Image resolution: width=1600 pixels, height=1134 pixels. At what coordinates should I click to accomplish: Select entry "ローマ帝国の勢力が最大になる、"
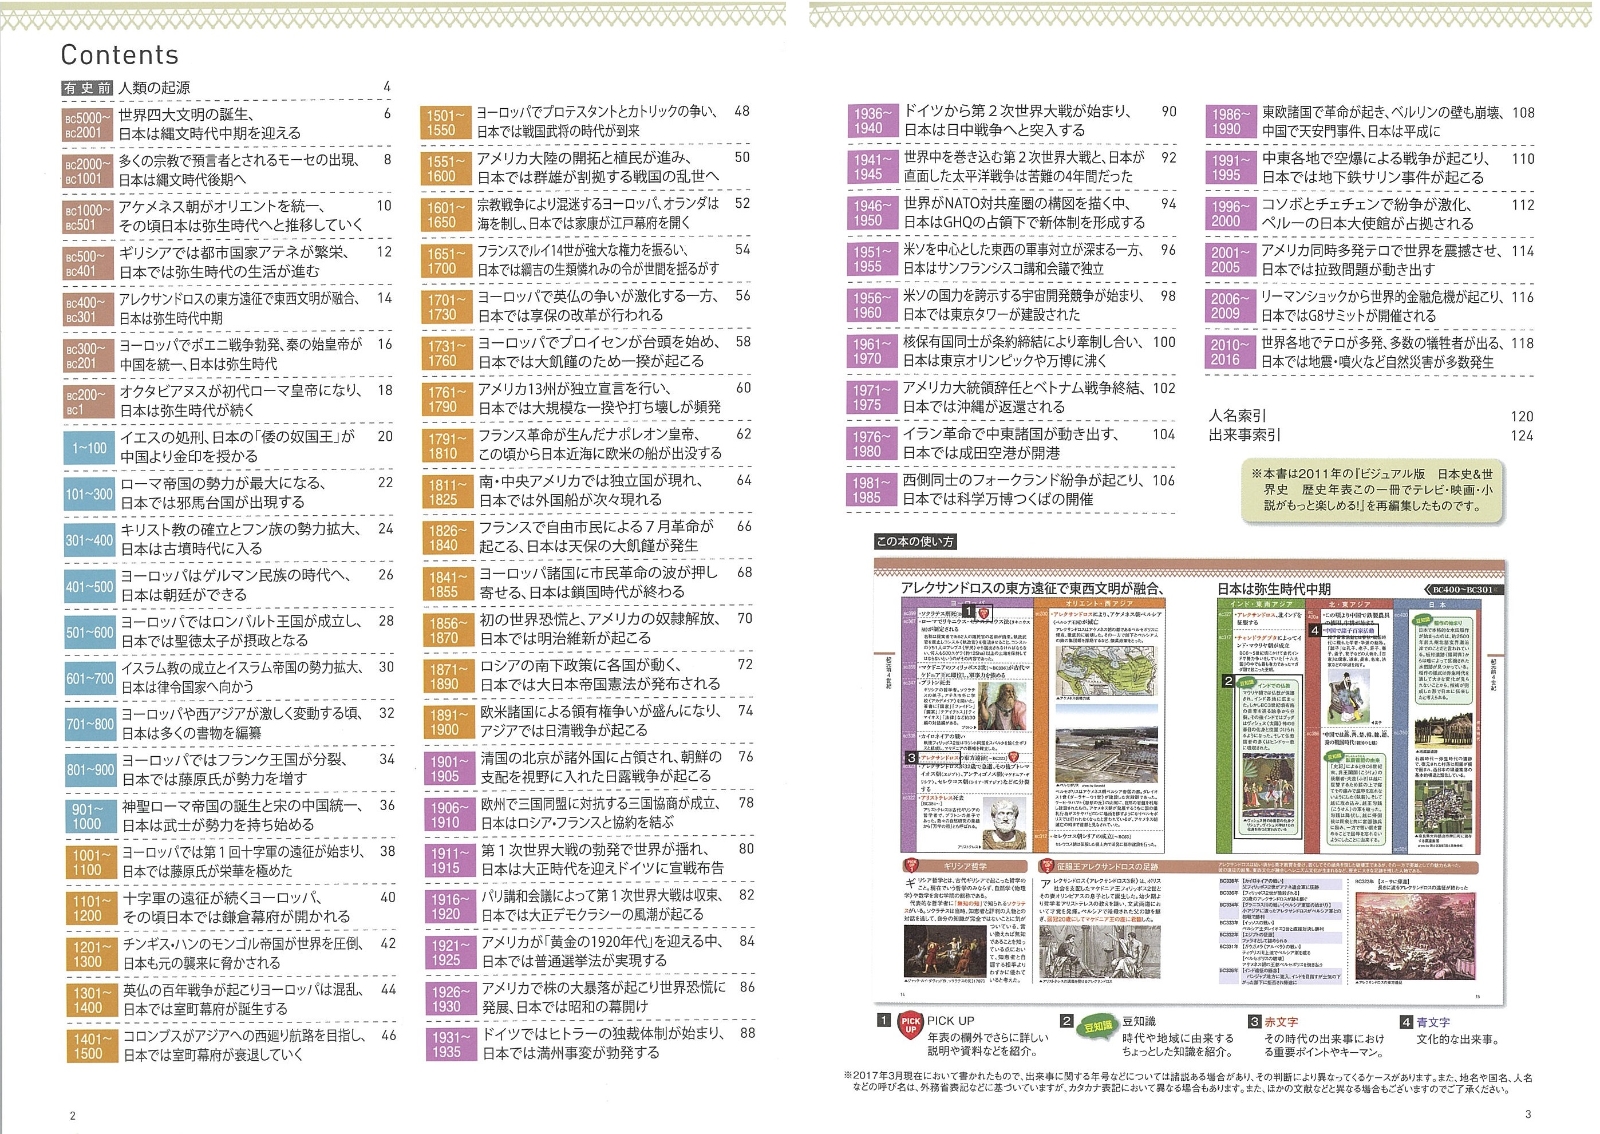[223, 483]
